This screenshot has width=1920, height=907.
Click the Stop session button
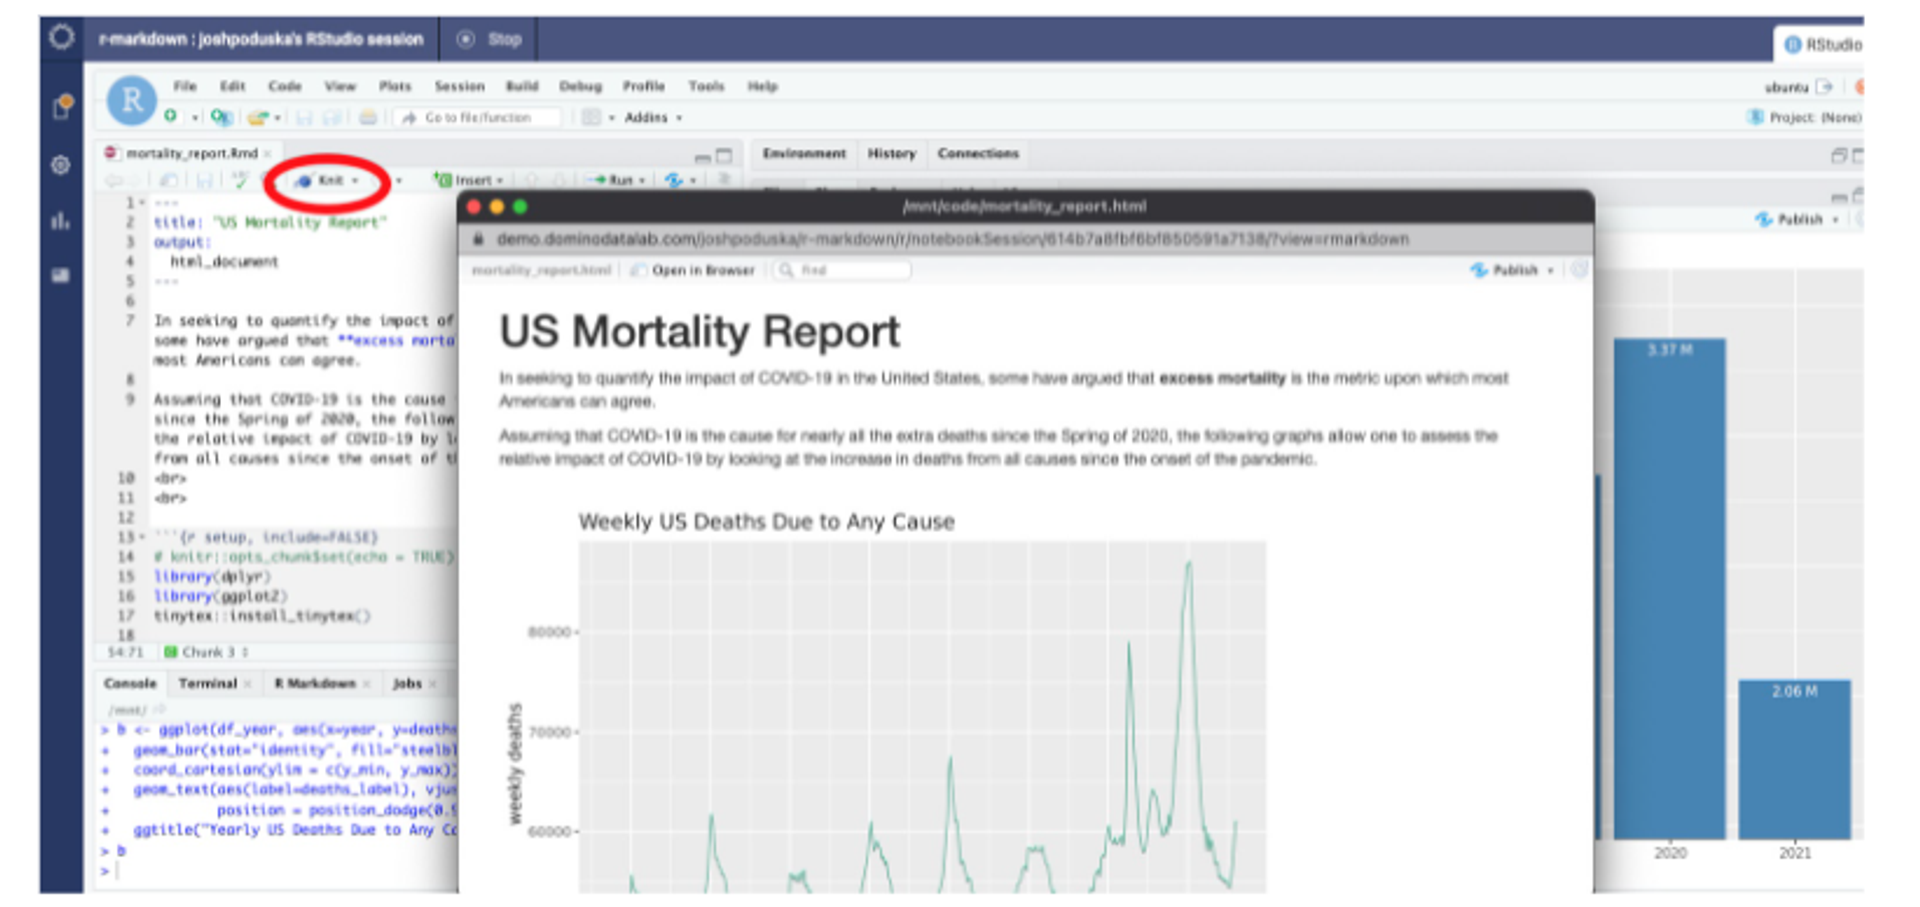point(490,39)
